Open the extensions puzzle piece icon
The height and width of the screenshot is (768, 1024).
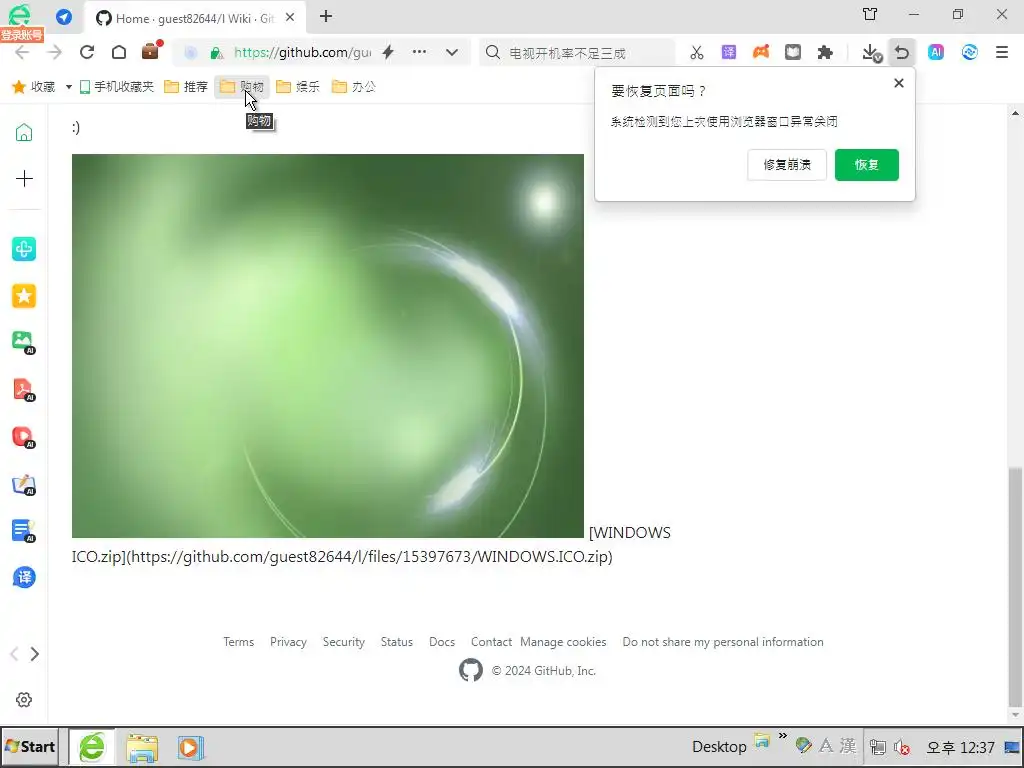coord(825,52)
